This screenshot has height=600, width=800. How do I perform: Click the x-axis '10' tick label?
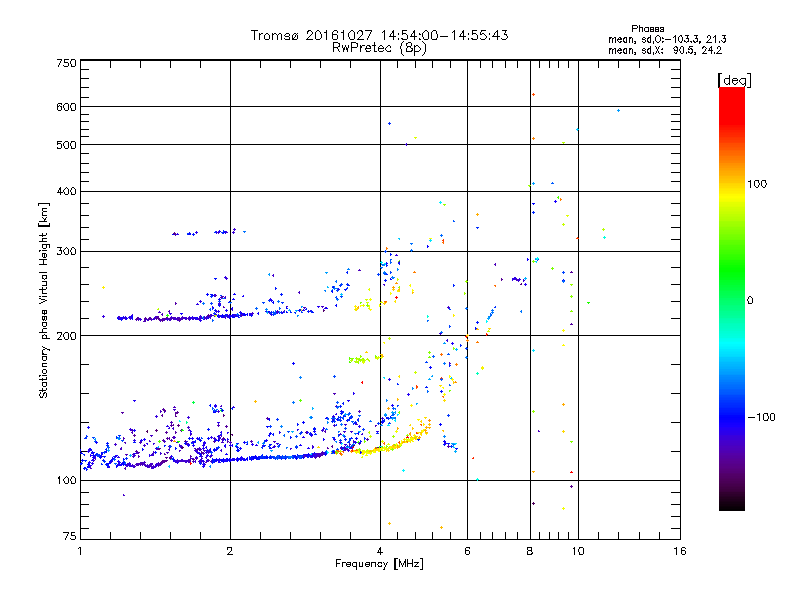pyautogui.click(x=578, y=551)
